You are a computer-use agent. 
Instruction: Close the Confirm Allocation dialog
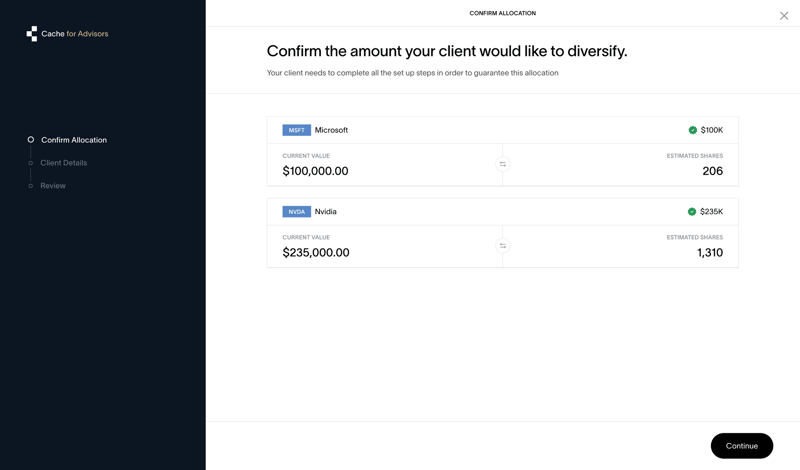784,16
